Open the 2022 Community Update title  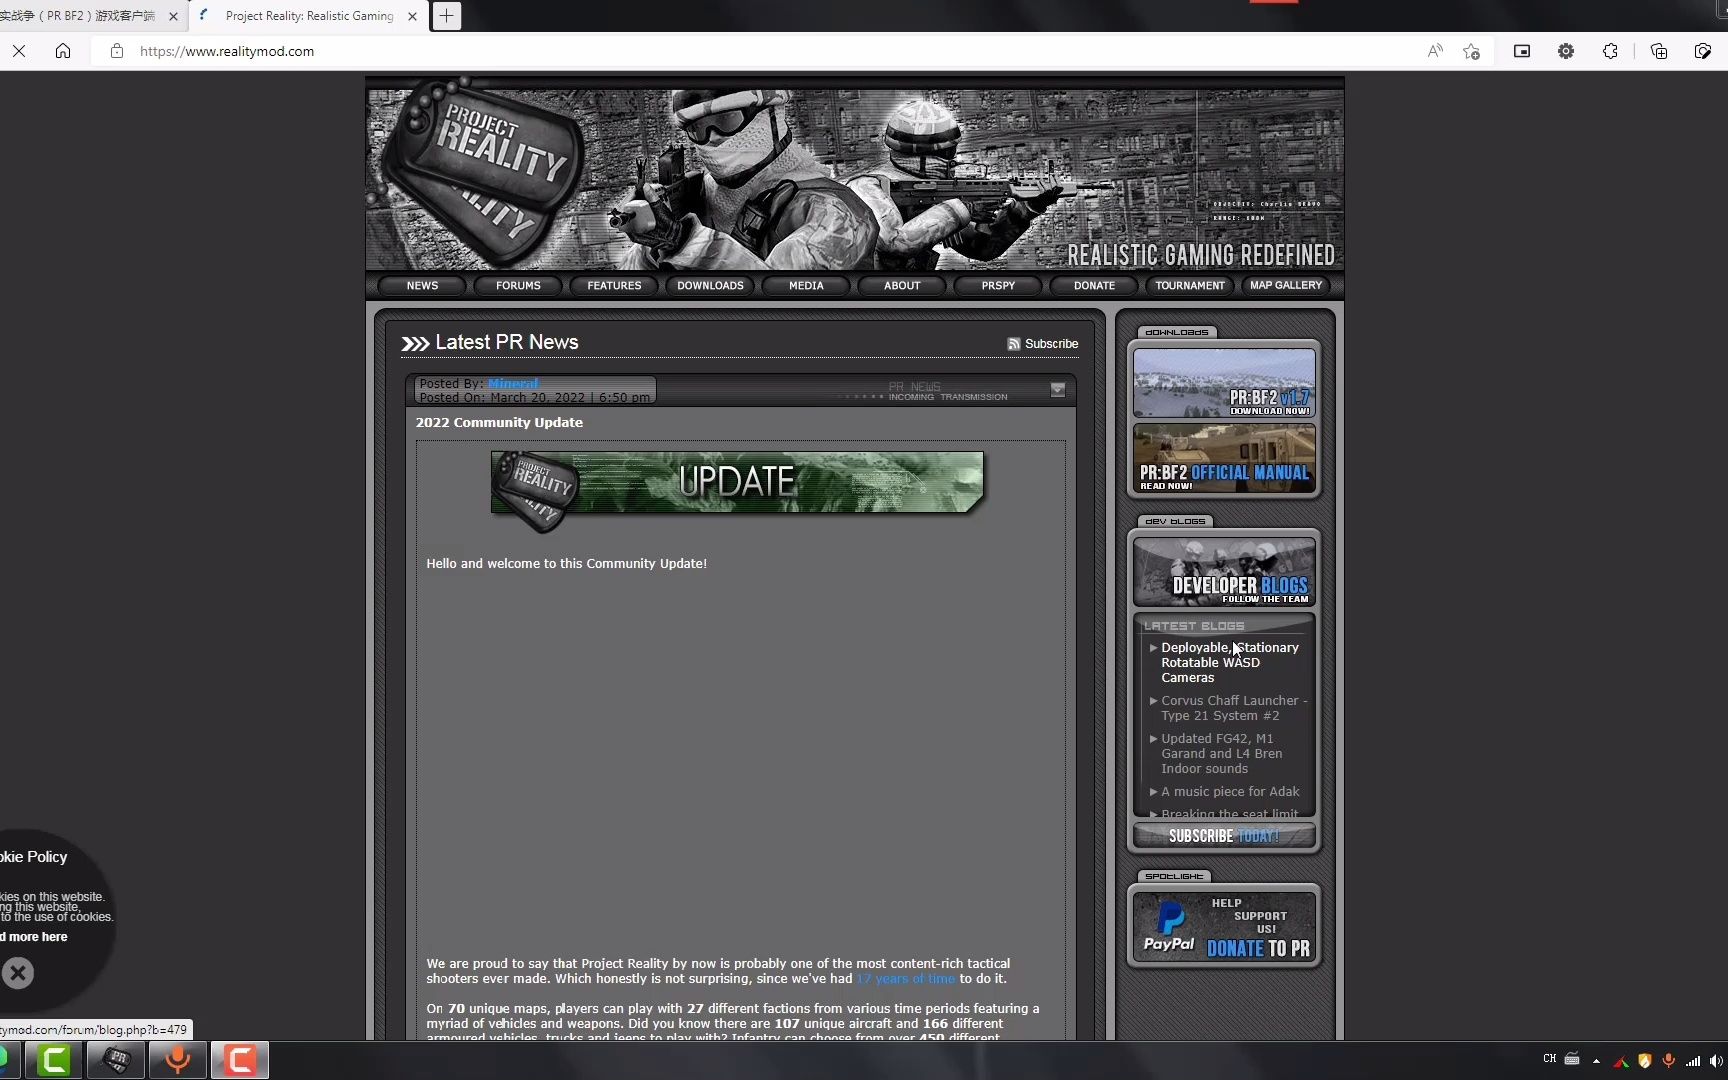[499, 422]
